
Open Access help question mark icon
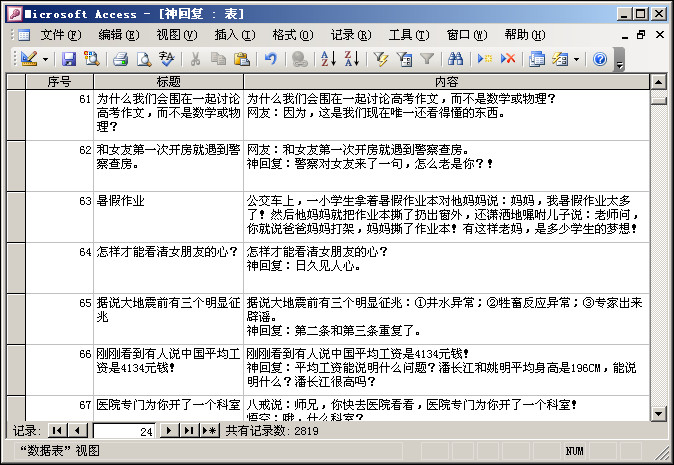coord(600,59)
